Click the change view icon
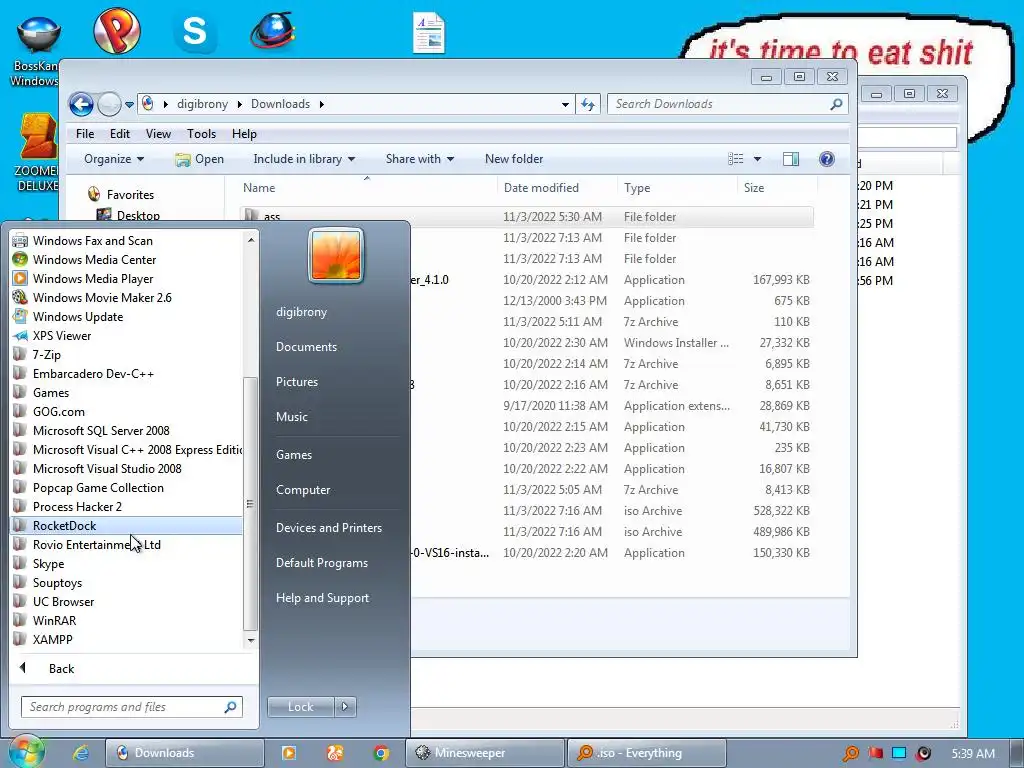The width and height of the screenshot is (1024, 768). click(736, 159)
